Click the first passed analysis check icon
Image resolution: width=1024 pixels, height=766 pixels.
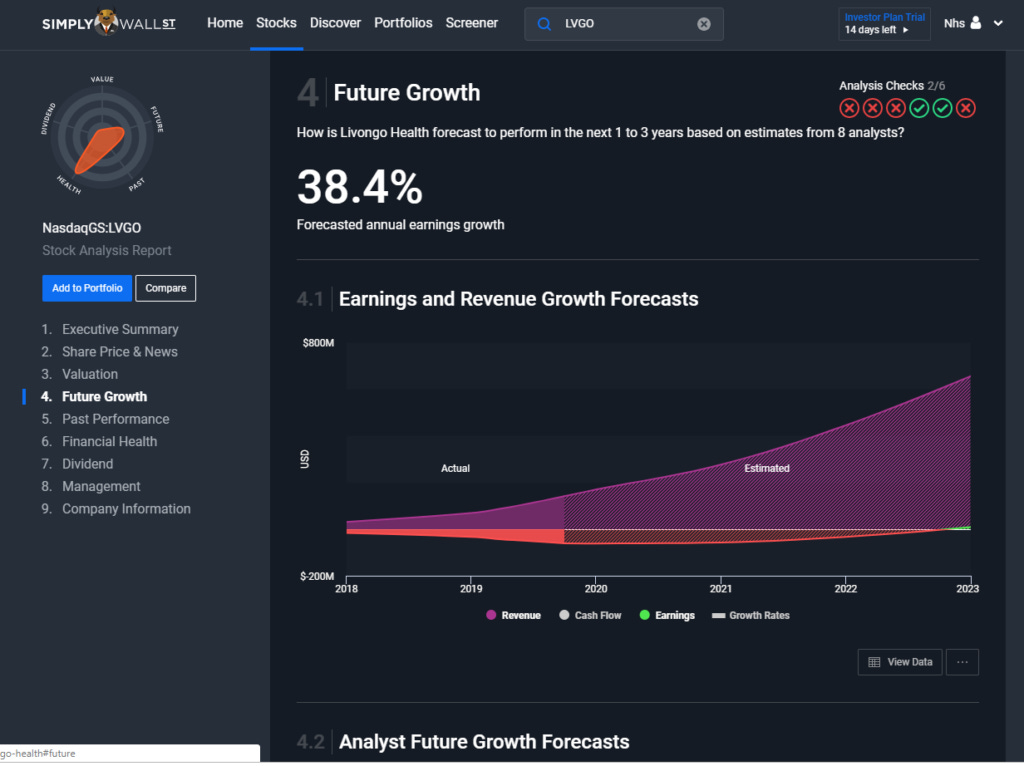919,108
